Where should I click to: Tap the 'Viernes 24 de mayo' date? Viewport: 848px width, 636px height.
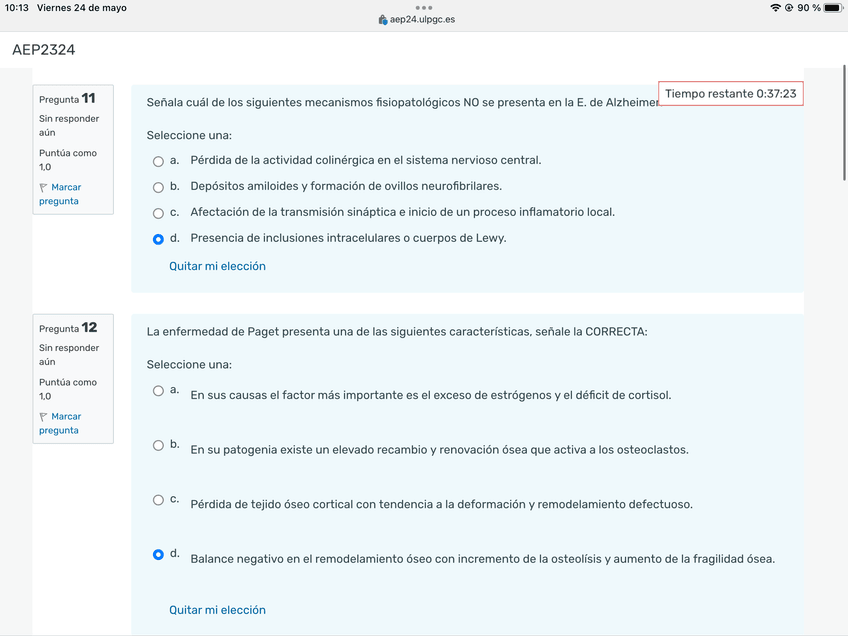pos(82,8)
